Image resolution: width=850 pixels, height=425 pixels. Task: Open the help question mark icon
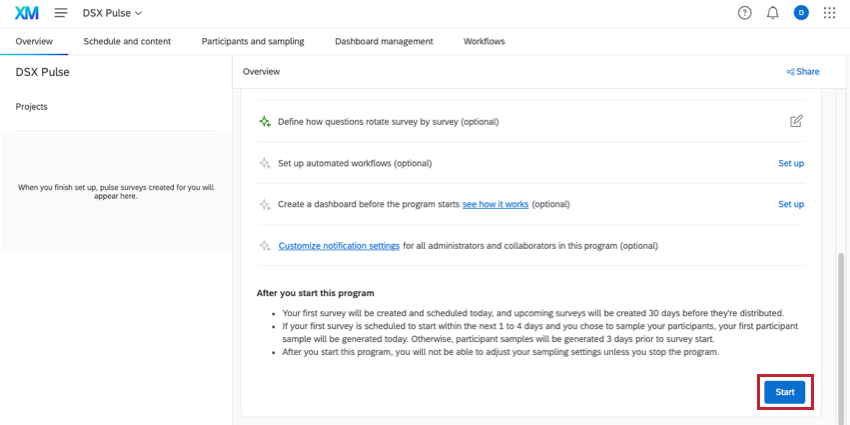pyautogui.click(x=744, y=13)
